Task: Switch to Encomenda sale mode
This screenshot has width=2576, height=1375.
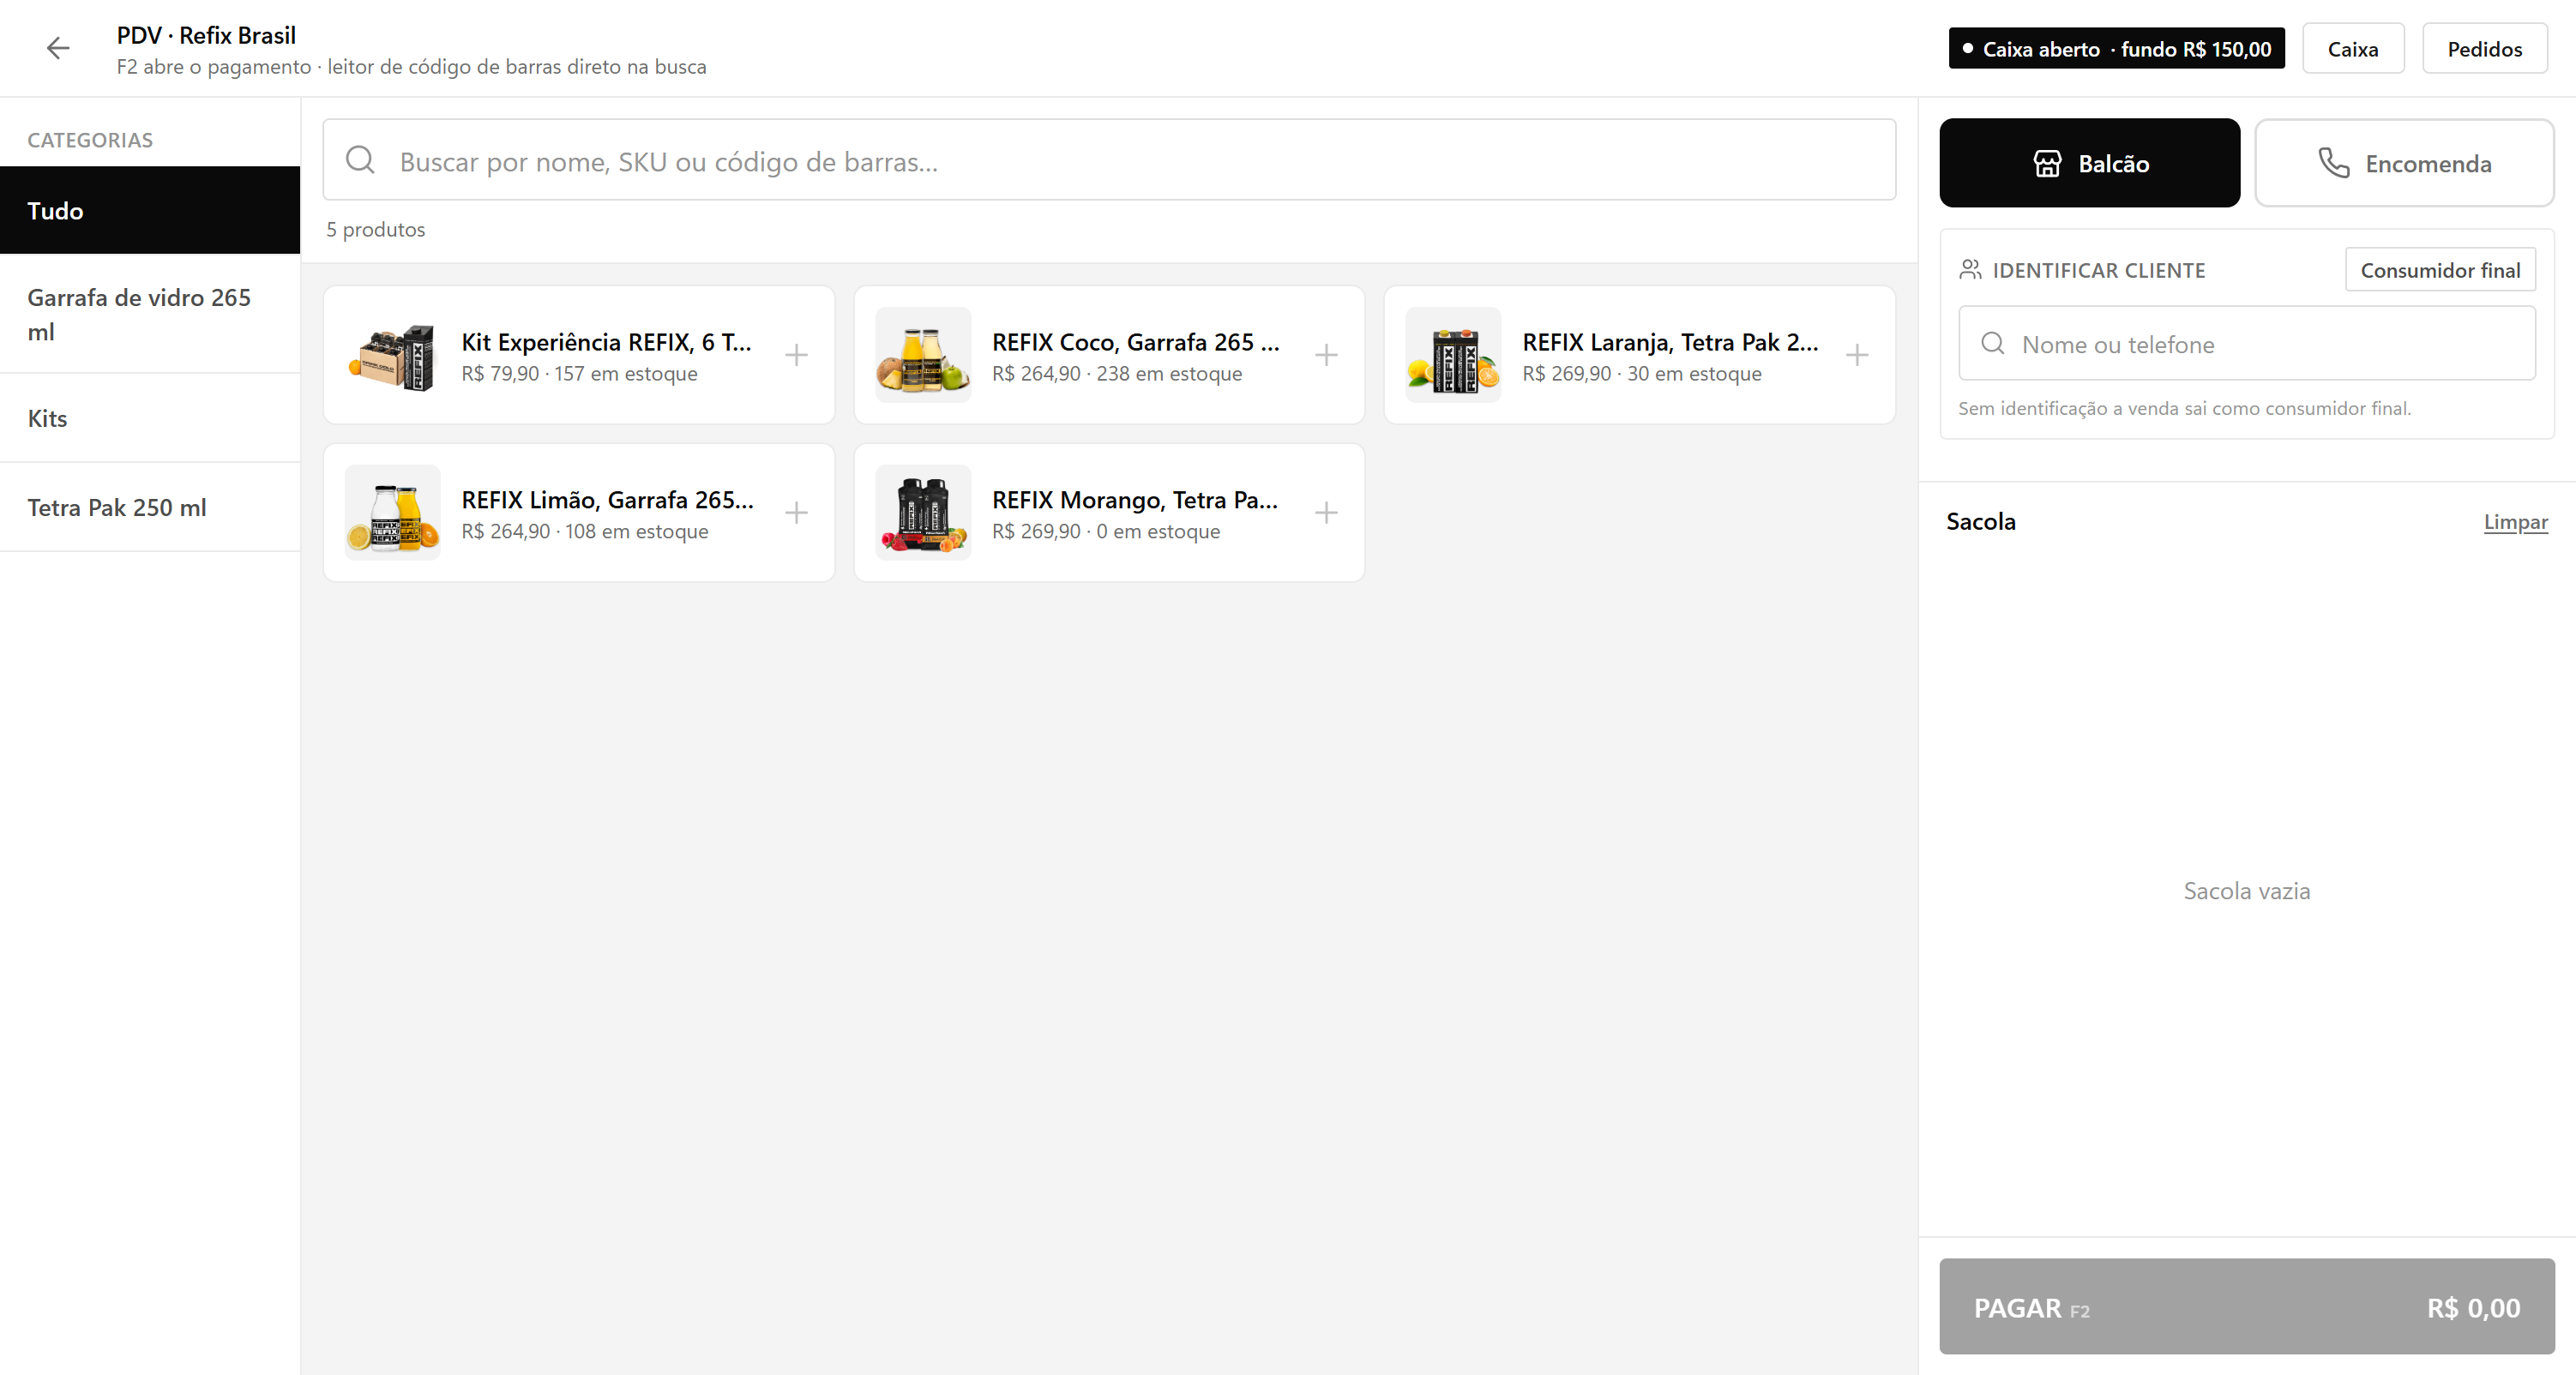Action: point(2404,163)
